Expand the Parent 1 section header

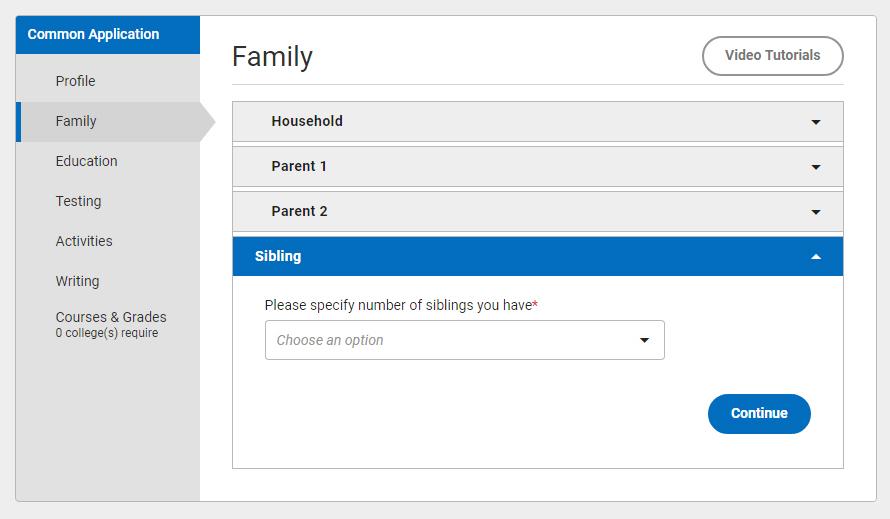click(299, 166)
